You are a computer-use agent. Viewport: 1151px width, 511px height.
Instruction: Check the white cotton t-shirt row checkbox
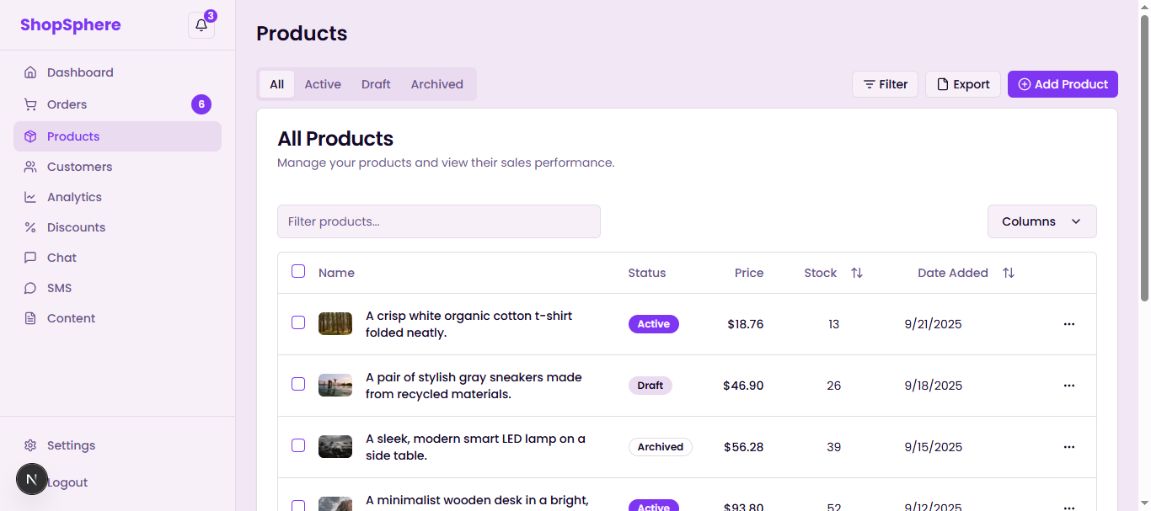[x=298, y=323]
